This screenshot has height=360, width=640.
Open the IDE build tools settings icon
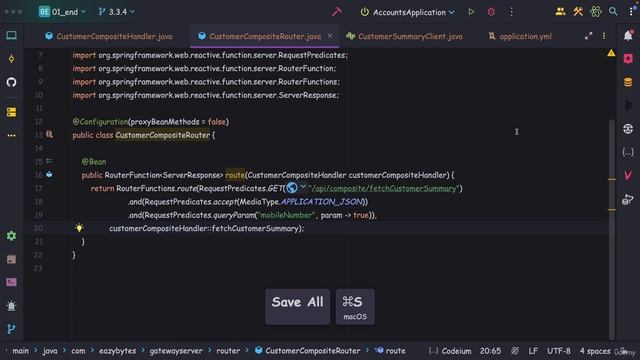coord(578,12)
